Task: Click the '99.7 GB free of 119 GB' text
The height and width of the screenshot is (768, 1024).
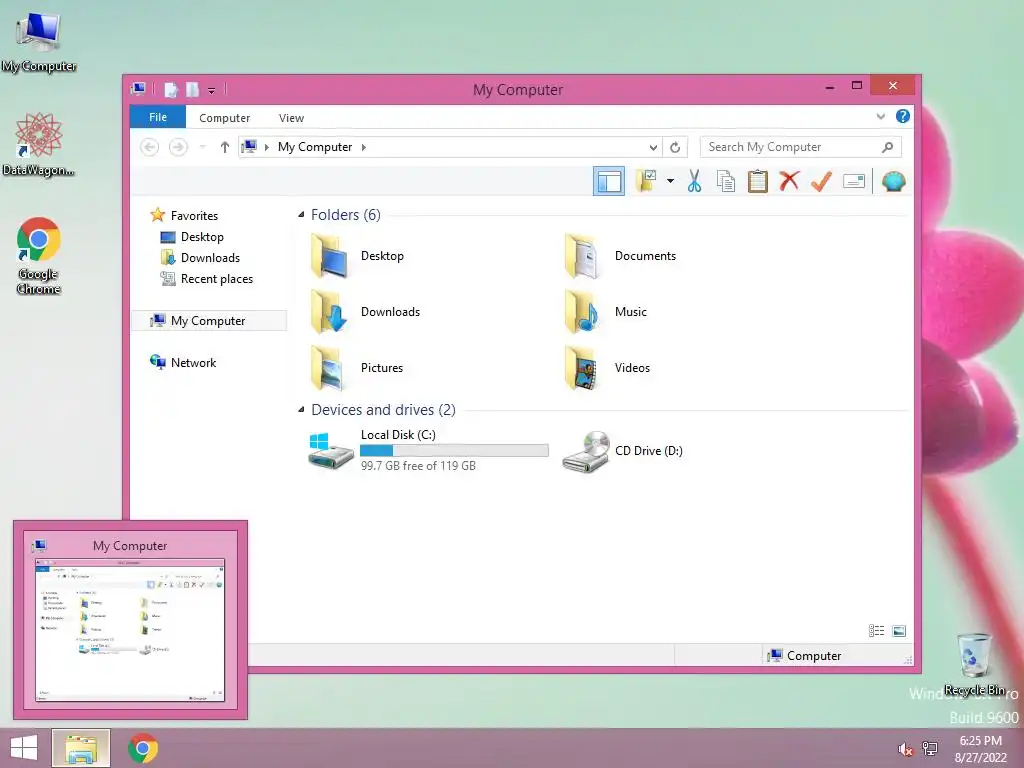Action: (418, 466)
